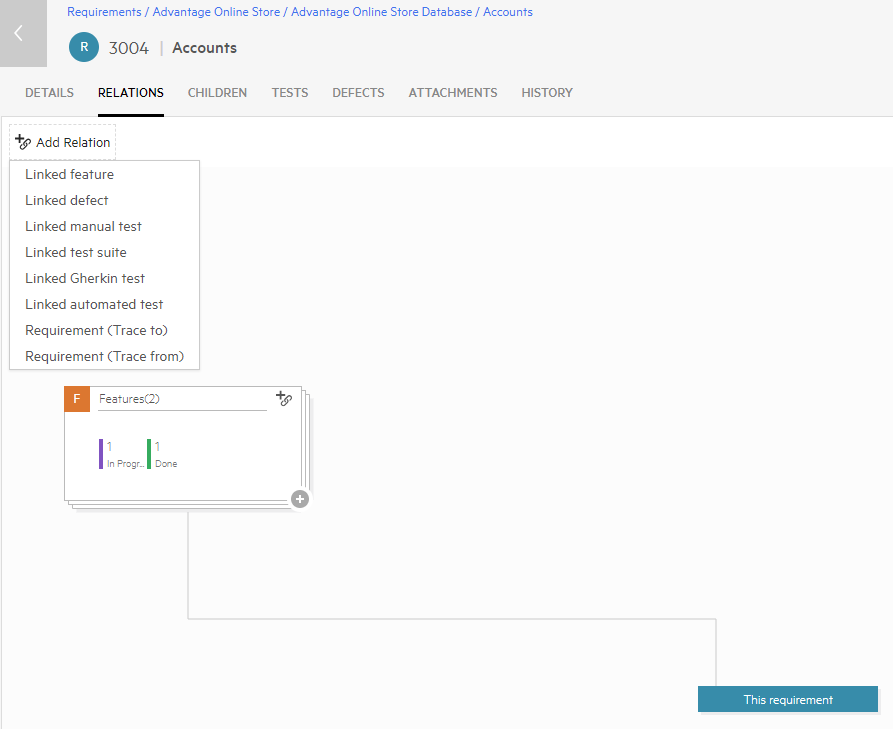Click the link icon on Features card
The image size is (893, 729).
(x=284, y=398)
